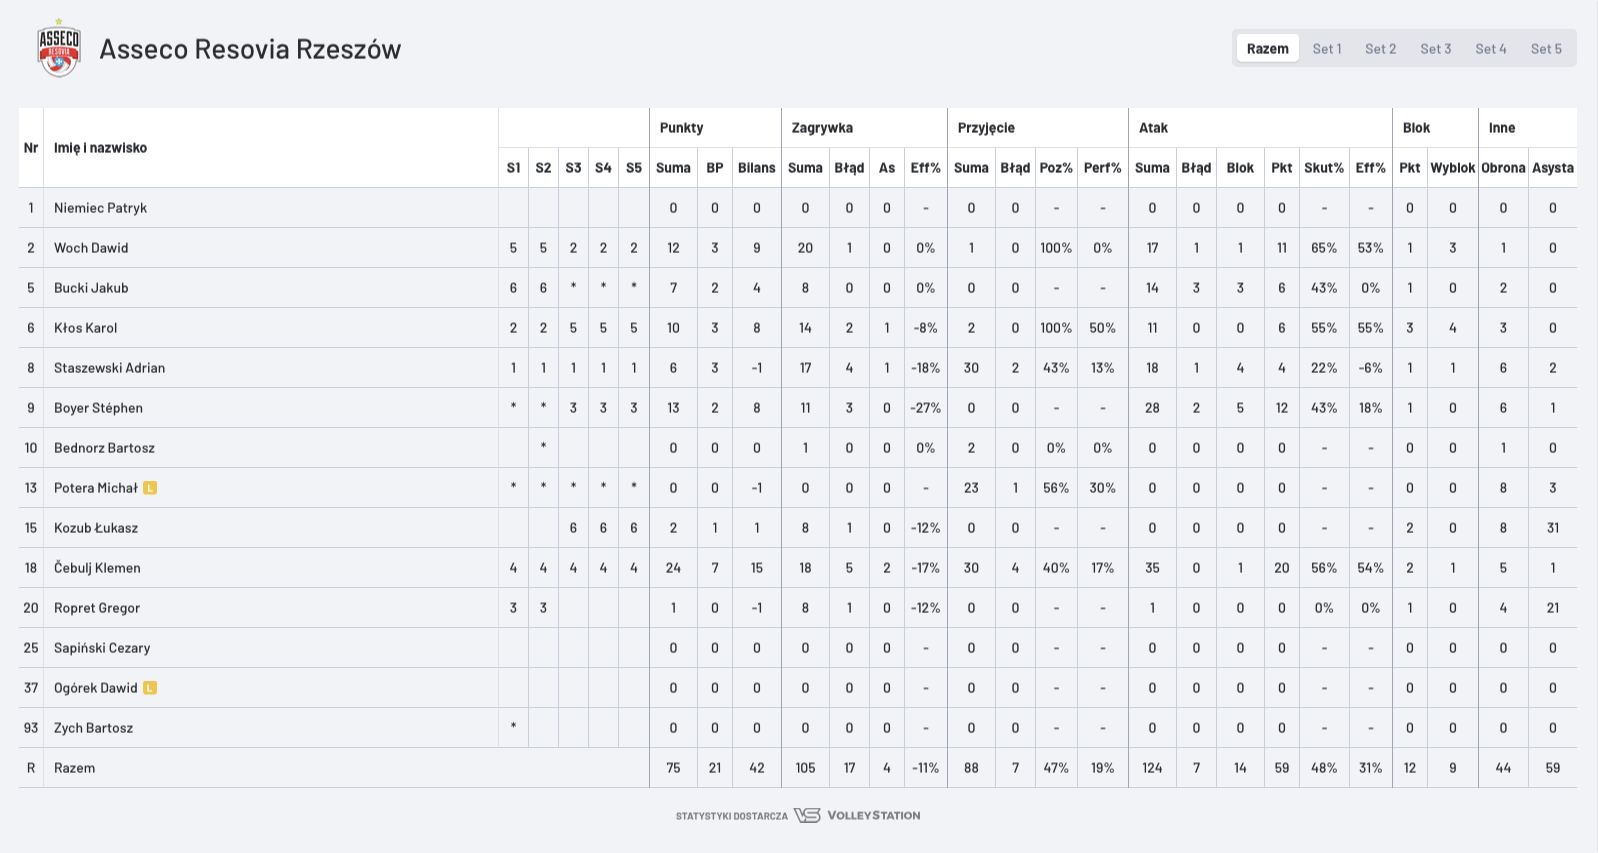Image resolution: width=1598 pixels, height=853 pixels.
Task: Open the Set 3 statistics tab
Action: (1435, 48)
